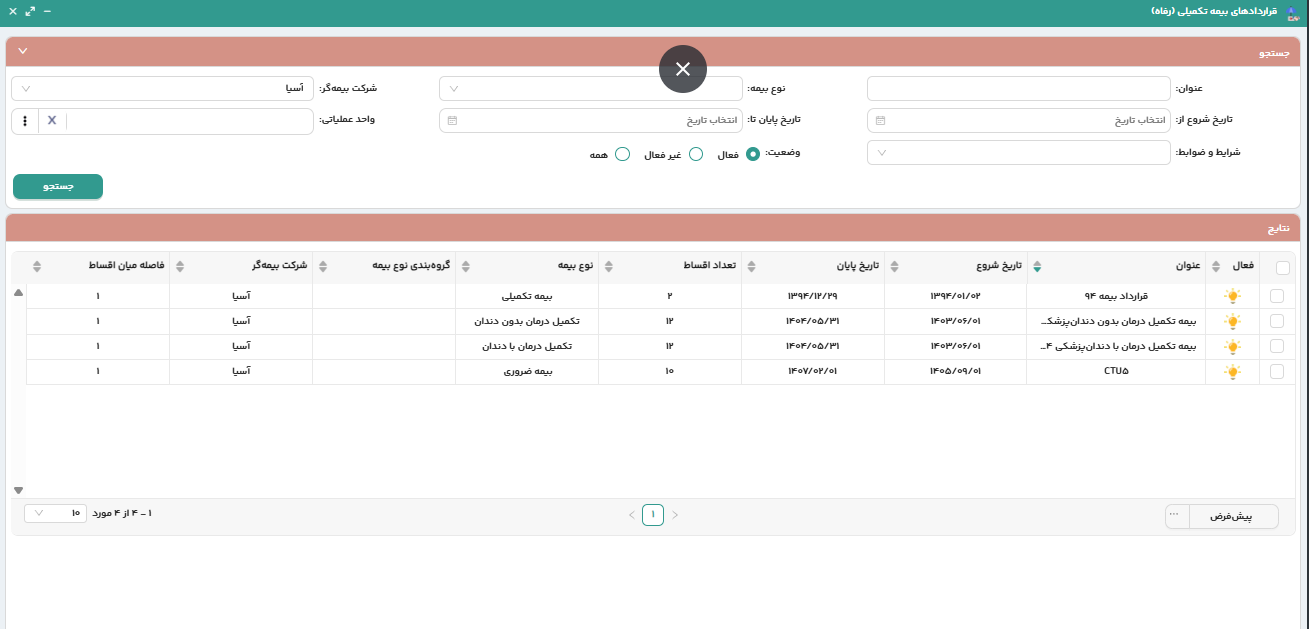Sort table by تعداد اقساط column arrows
The width and height of the screenshot is (1309, 629).
pos(752,266)
